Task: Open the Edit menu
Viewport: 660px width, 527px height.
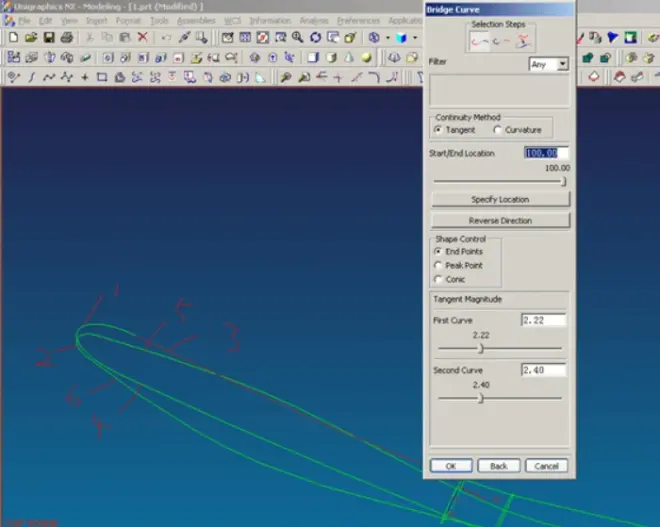Action: coord(45,21)
